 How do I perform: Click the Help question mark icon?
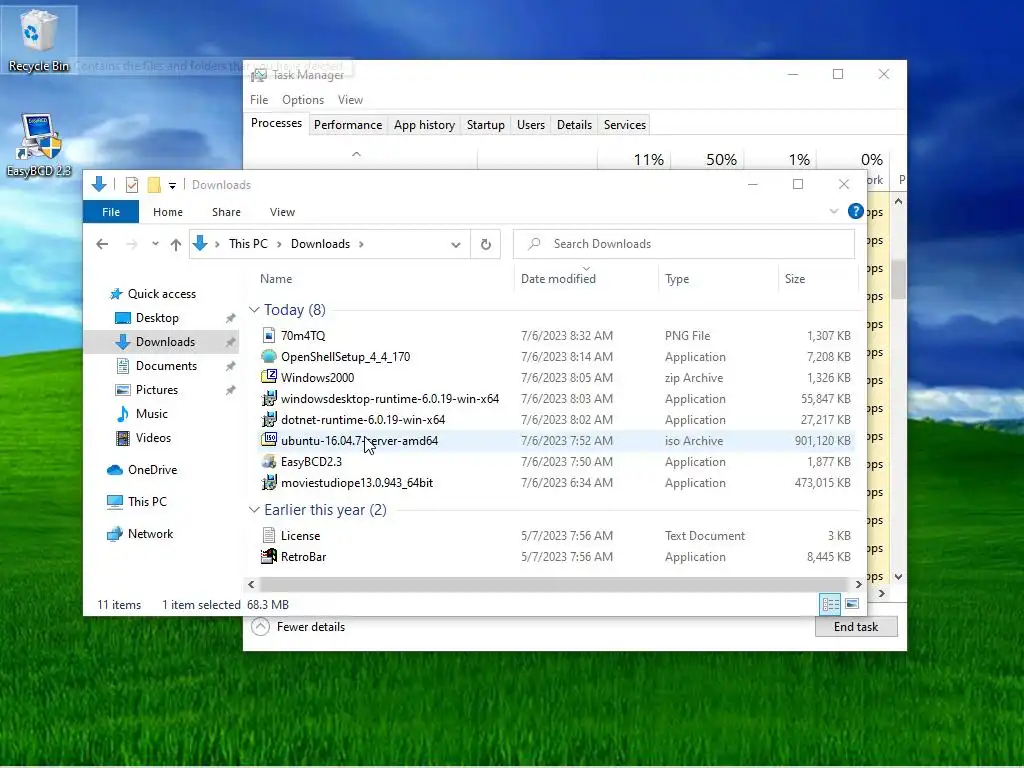[x=855, y=212]
